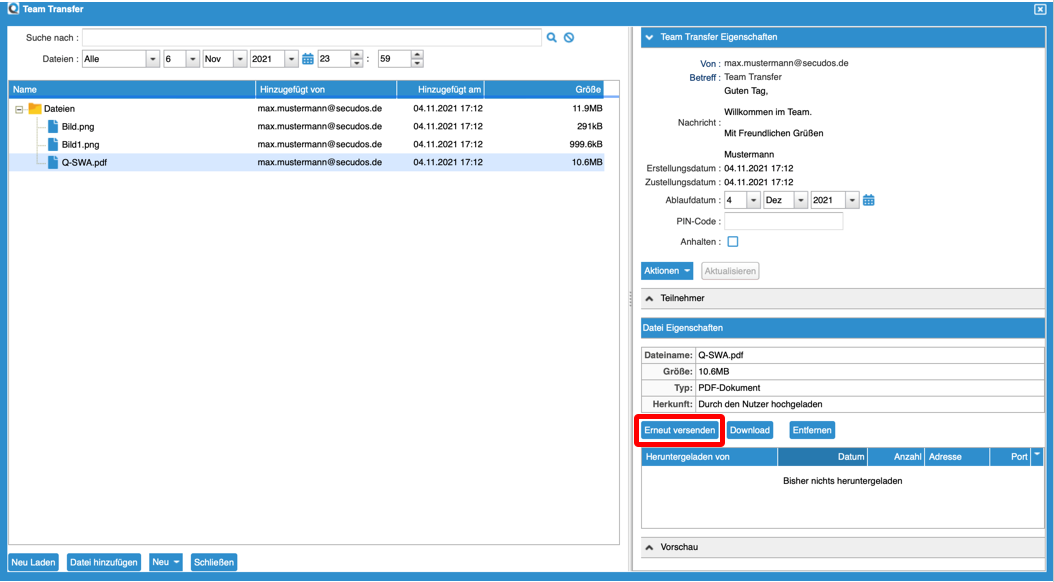
Task: Click the Bild1.png file icon
Action: [x=53, y=145]
